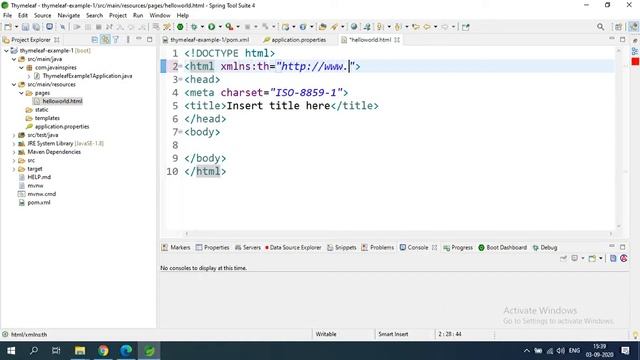Click the editor vertical scrollbar
The image size is (640, 360).
[x=619, y=137]
